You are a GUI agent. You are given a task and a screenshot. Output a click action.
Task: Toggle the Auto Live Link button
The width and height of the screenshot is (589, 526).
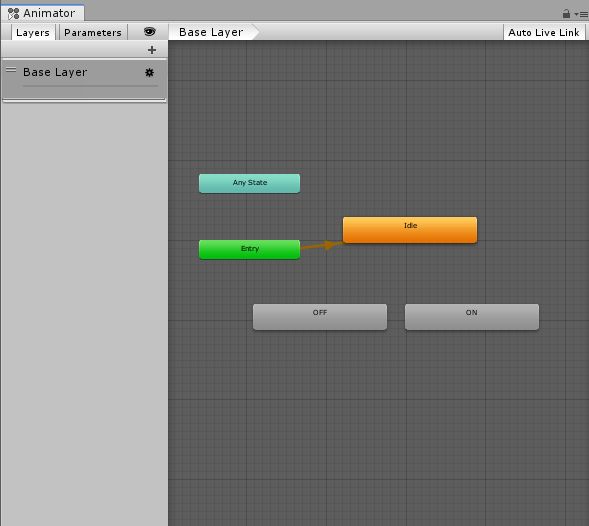[x=544, y=32]
